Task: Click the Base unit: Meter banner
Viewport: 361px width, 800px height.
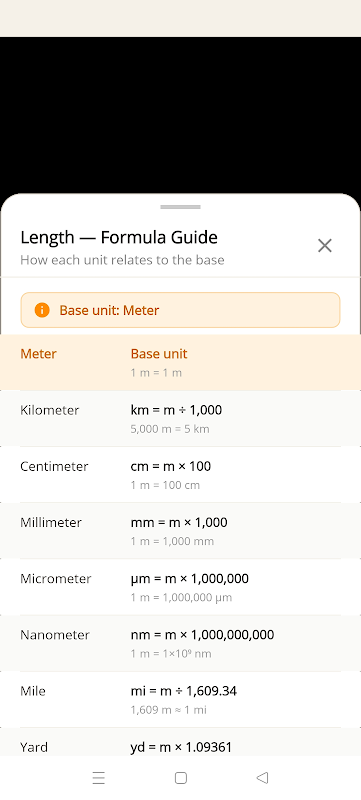Action: click(180, 310)
